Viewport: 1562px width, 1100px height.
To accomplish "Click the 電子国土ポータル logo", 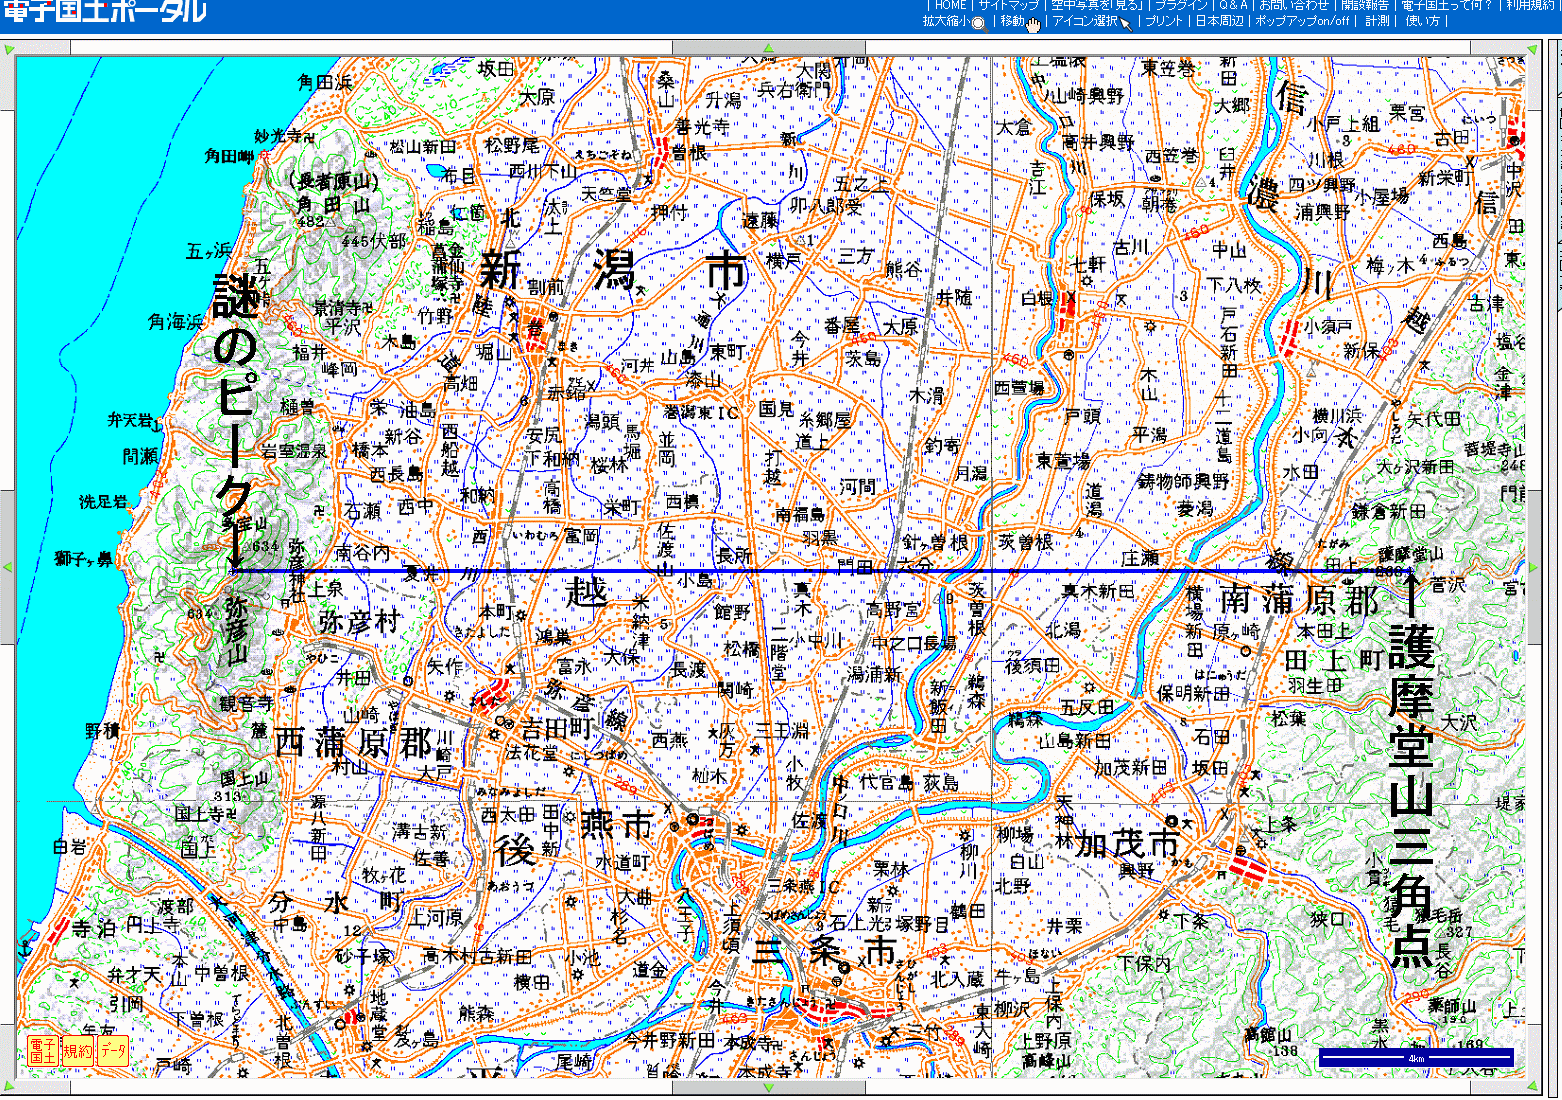I will click(x=104, y=12).
